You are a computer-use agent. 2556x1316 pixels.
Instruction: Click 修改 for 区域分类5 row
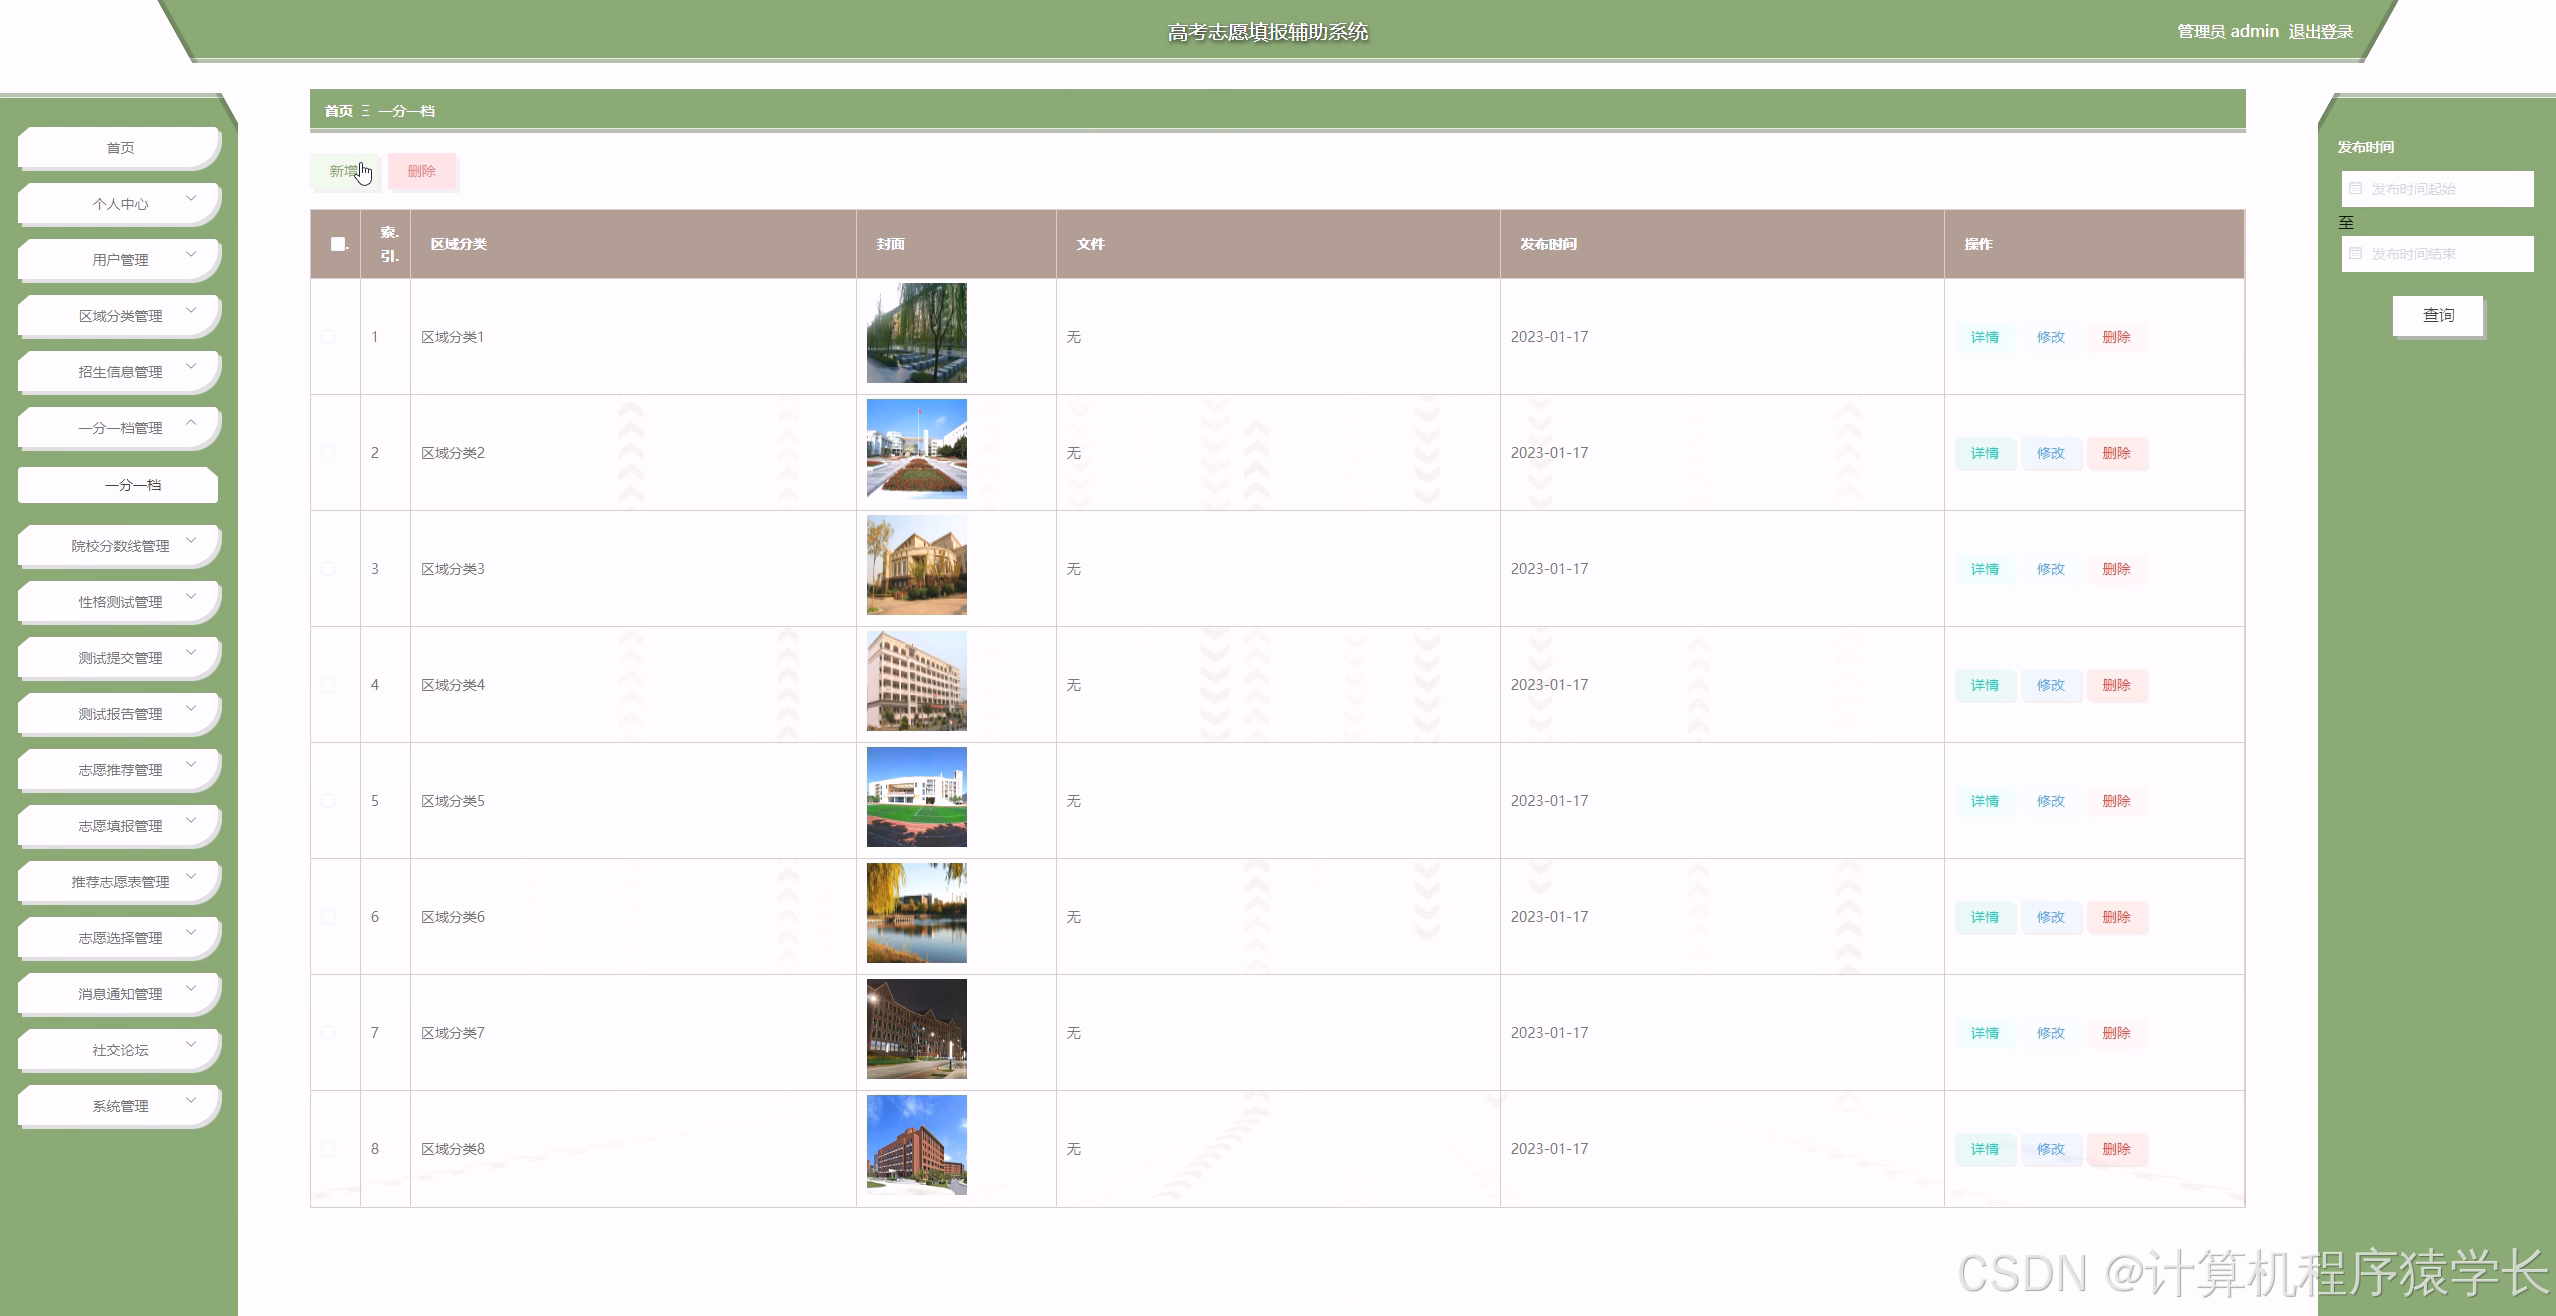pos(2050,801)
